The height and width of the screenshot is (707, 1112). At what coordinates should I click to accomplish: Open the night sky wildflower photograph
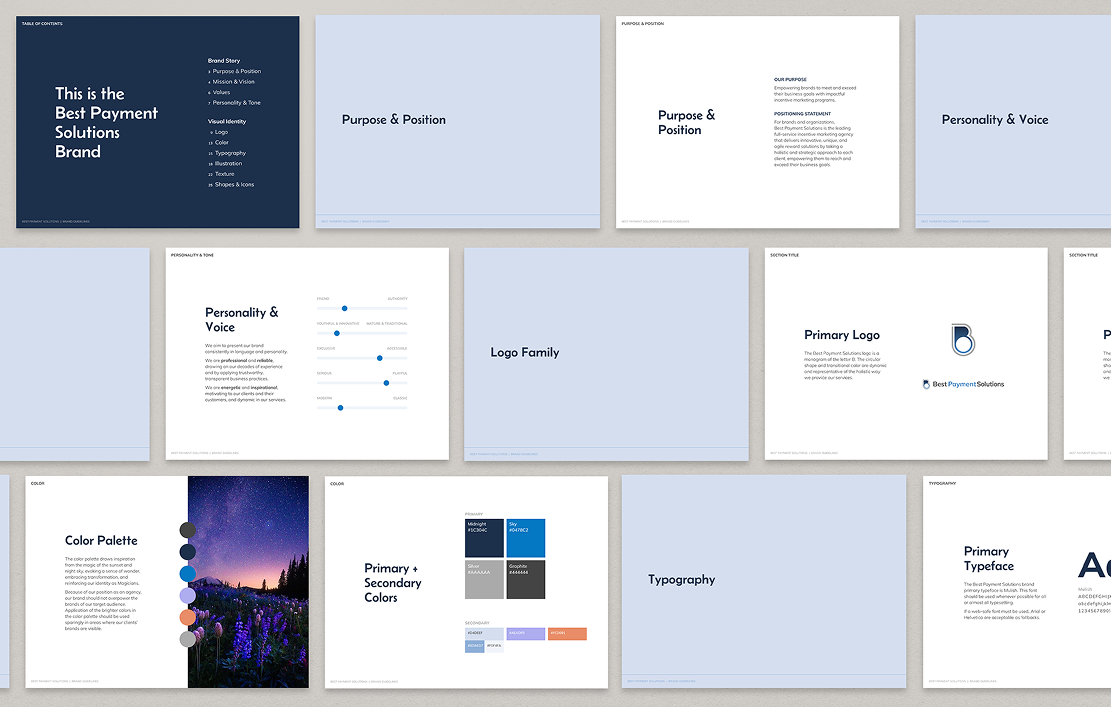[248, 581]
